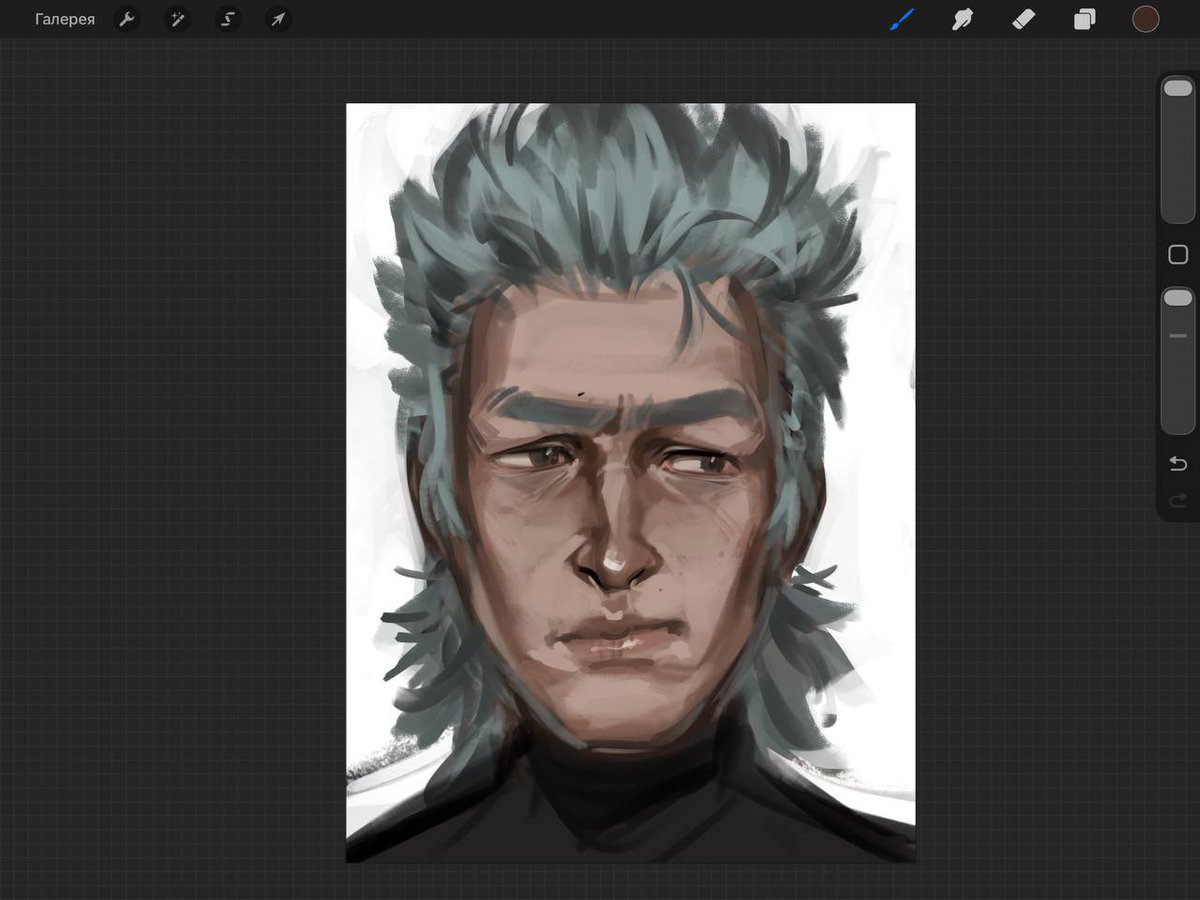Select the Brush tool
Viewport: 1200px width, 900px height.
(x=902, y=19)
